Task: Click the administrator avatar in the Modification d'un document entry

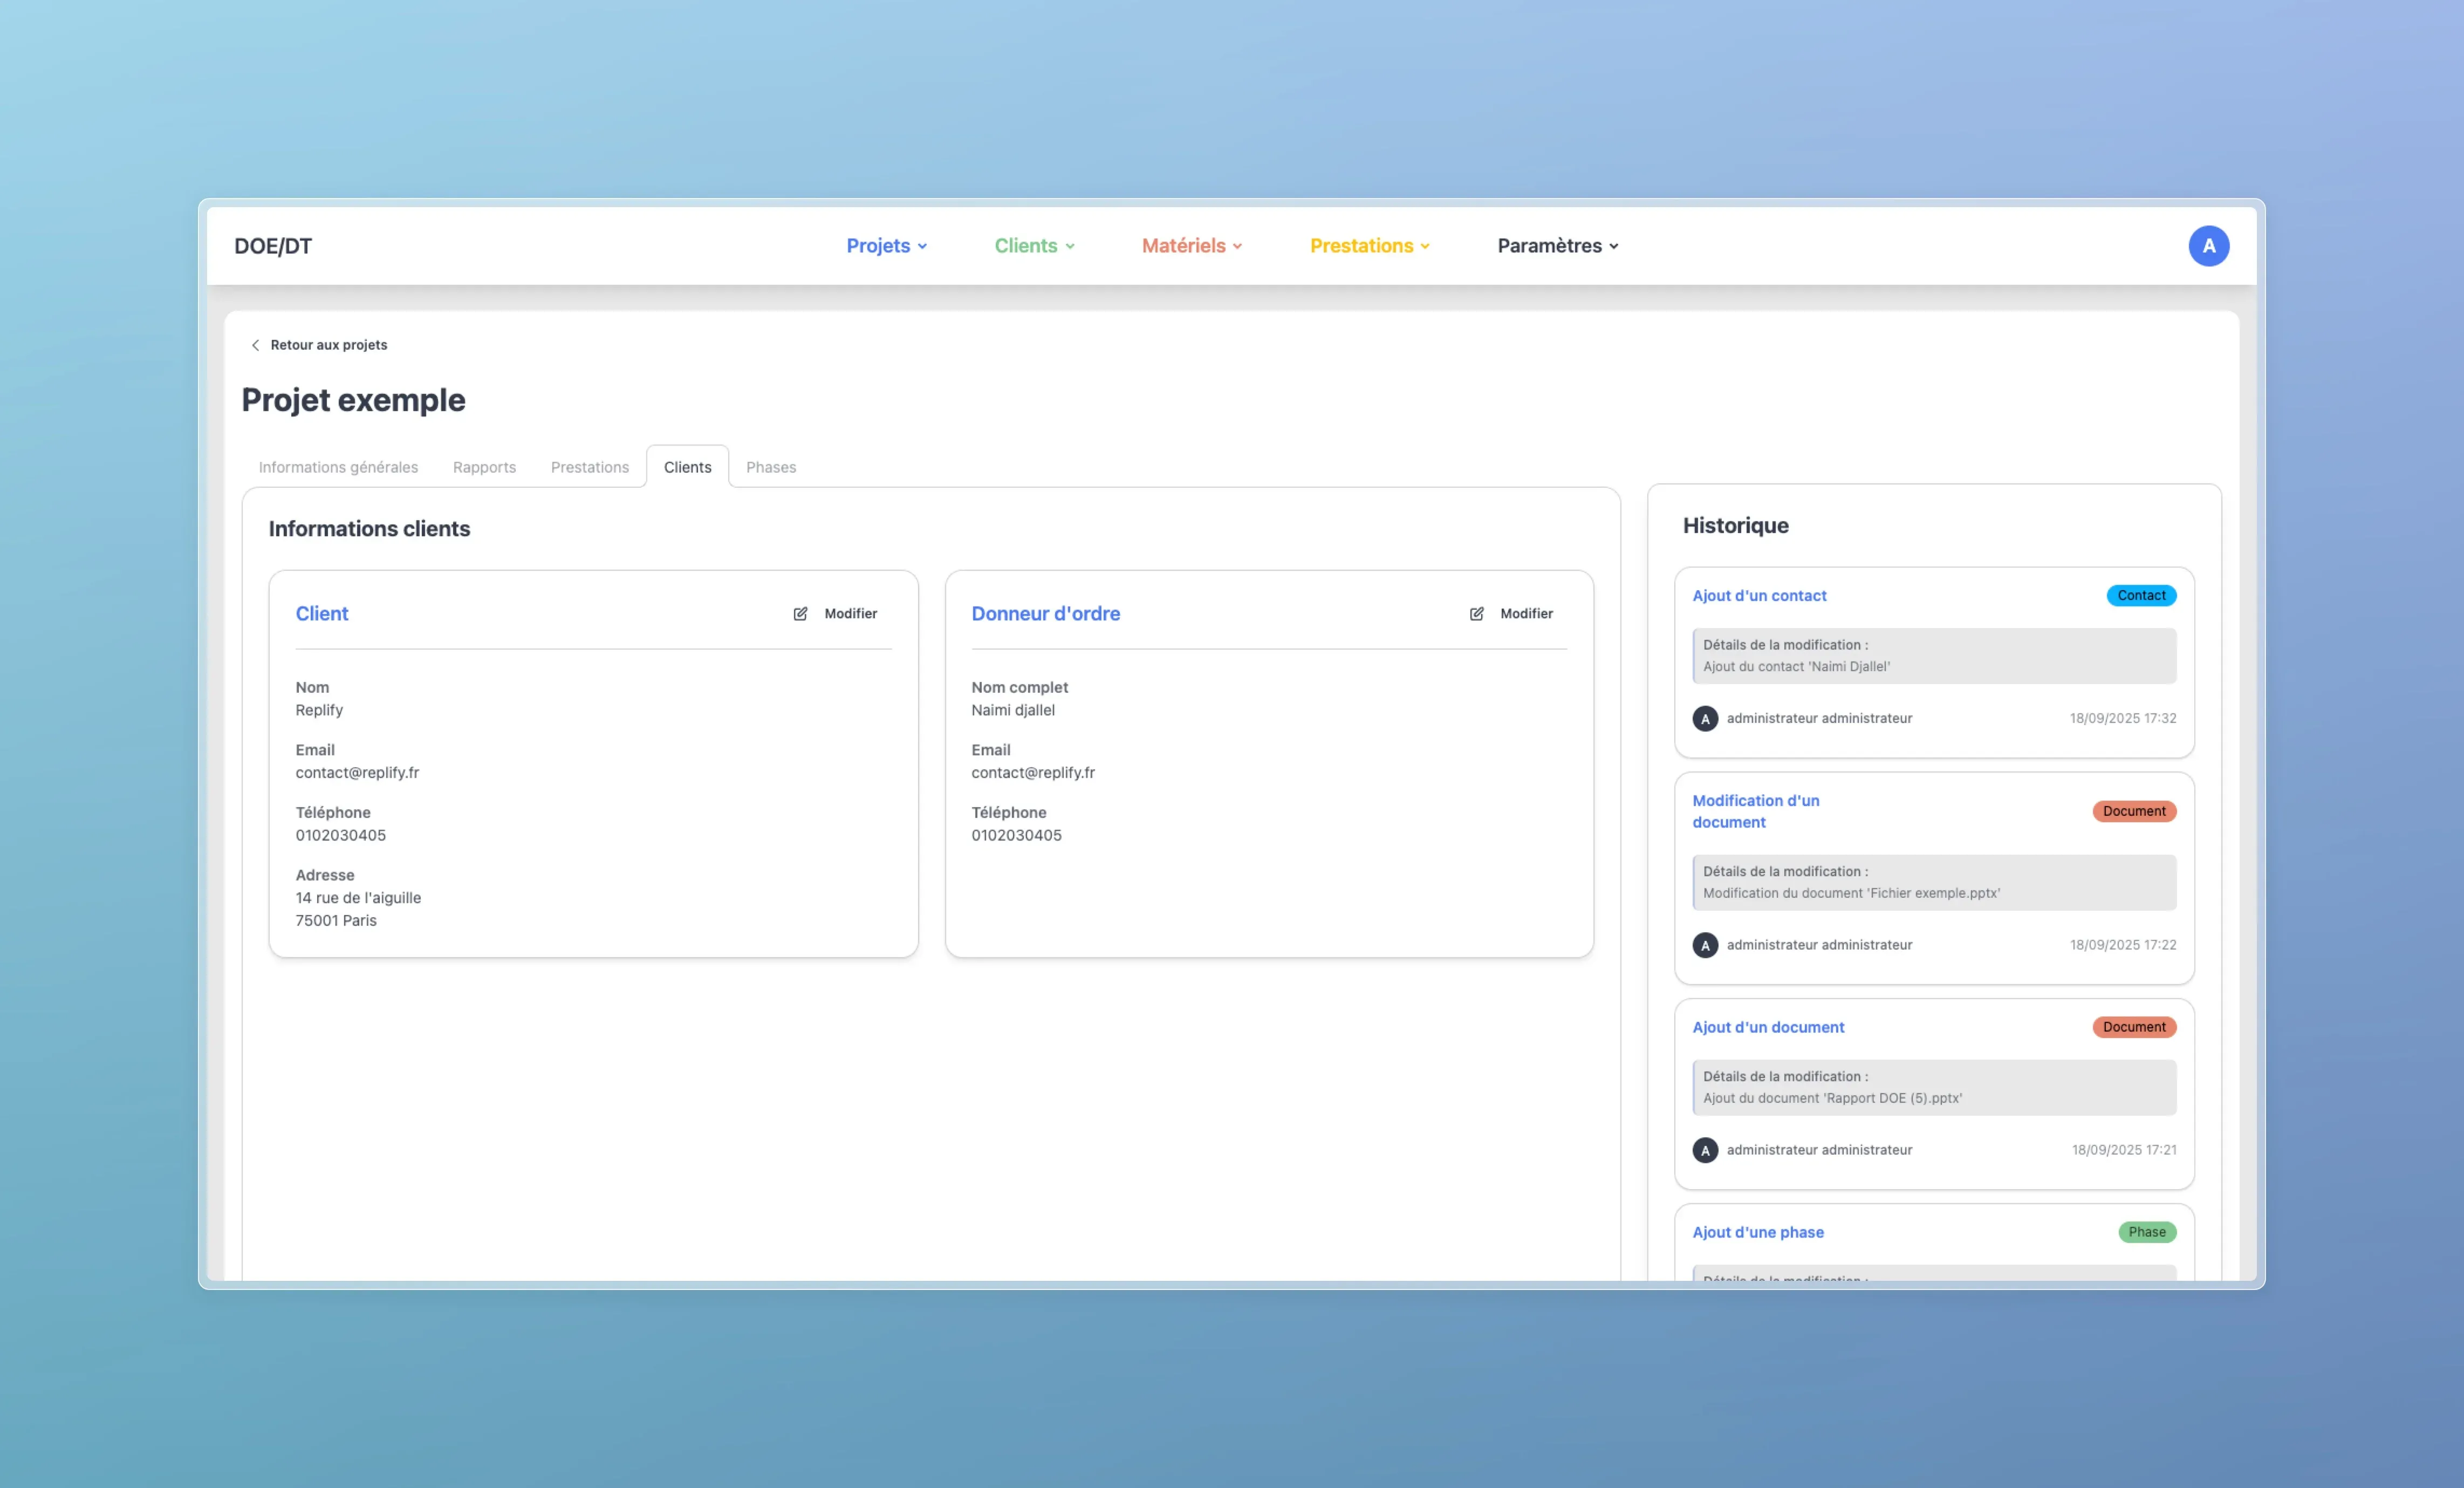Action: 1705,945
